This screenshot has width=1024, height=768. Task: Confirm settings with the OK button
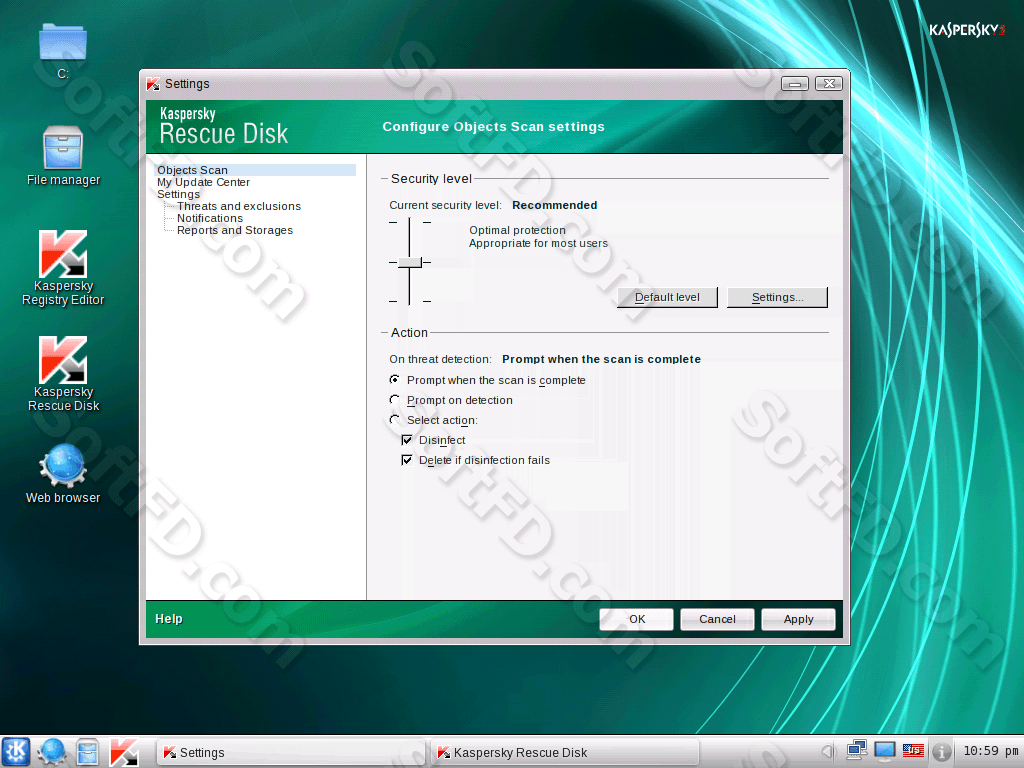point(637,619)
